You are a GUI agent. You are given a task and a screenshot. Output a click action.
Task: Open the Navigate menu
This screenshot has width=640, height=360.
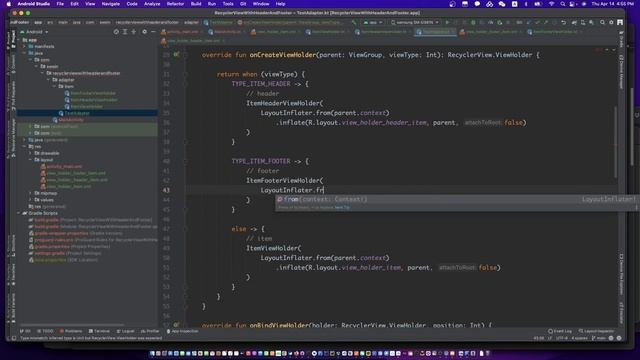[111, 4]
